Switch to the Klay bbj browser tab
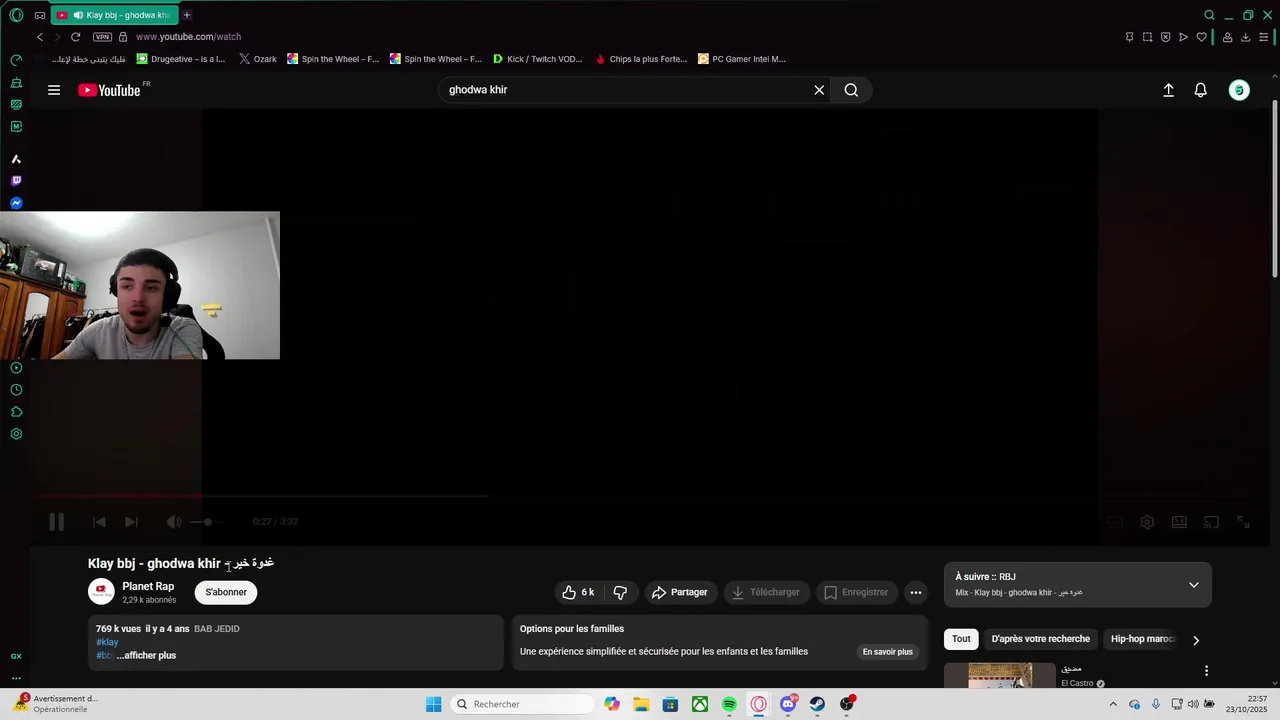The width and height of the screenshot is (1280, 720). coord(114,15)
